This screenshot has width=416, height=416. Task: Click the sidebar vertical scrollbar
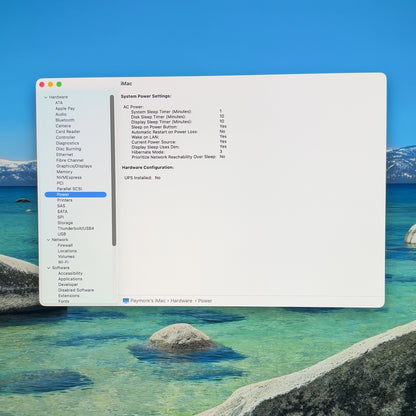[113, 170]
